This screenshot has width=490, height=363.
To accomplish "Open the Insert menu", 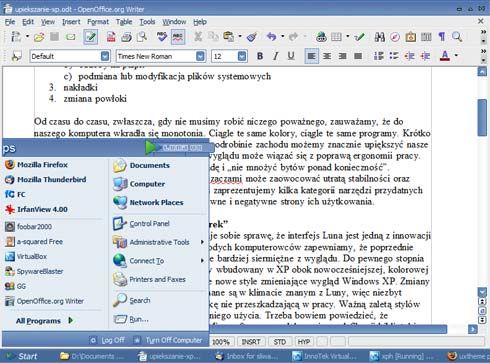I will (71, 22).
